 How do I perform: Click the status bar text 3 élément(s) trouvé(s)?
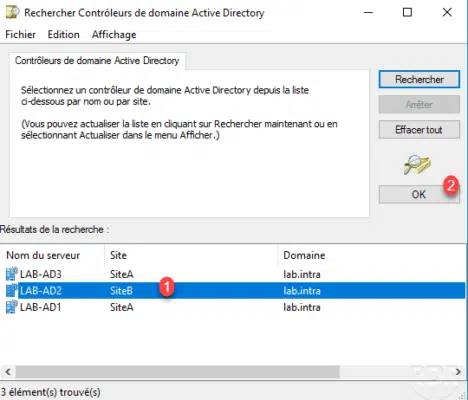pos(50,392)
